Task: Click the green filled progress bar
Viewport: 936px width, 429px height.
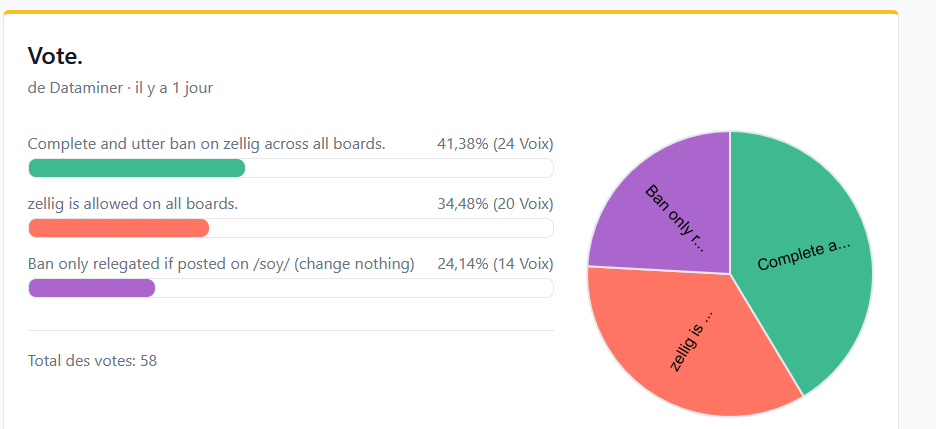Action: (136, 168)
